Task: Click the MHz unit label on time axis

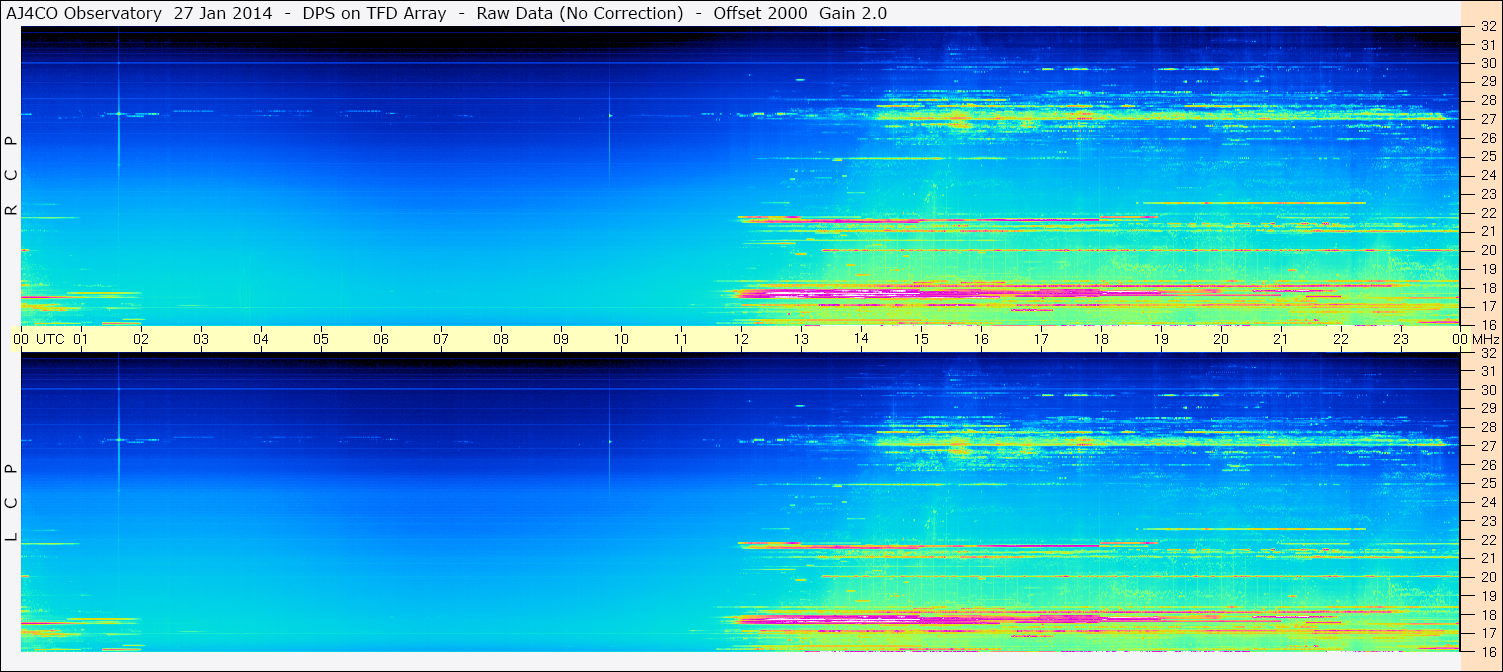Action: coord(1487,339)
